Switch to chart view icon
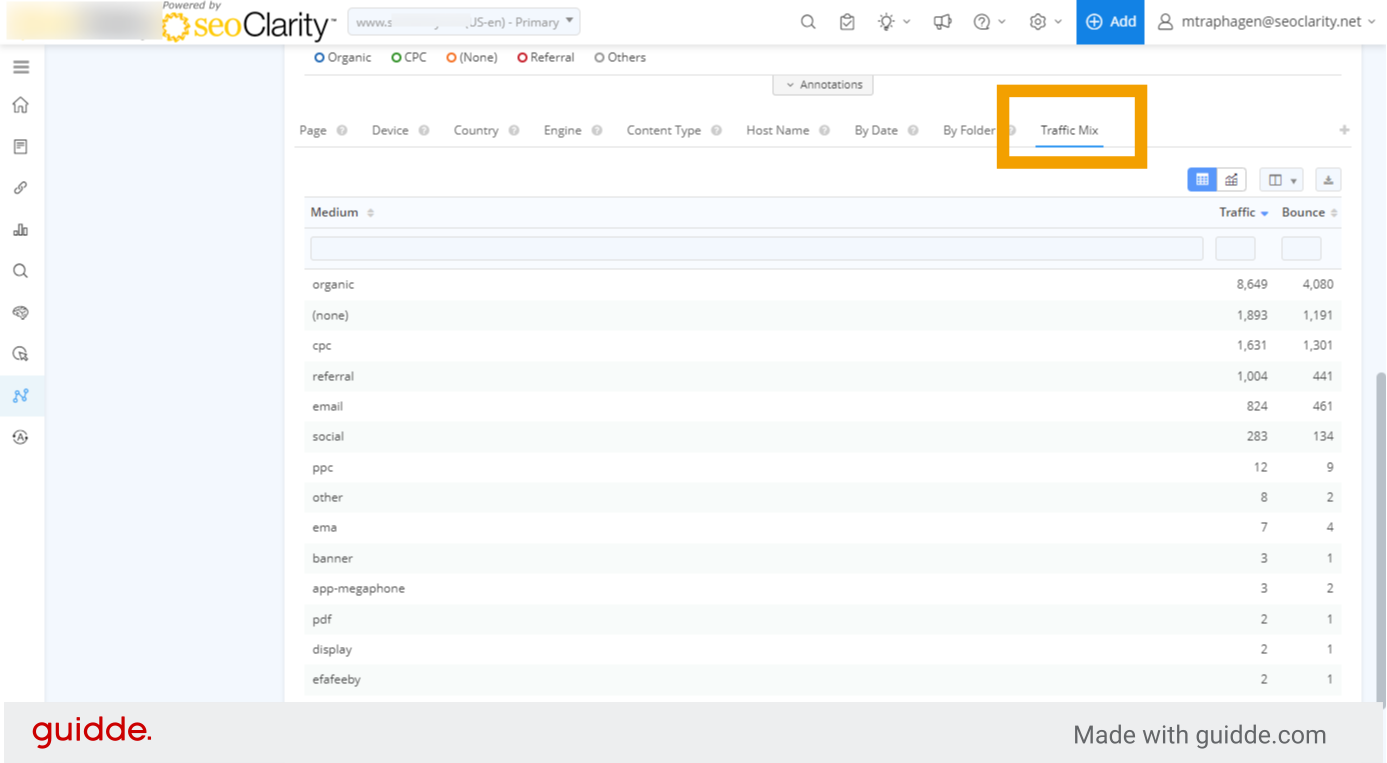 tap(1232, 180)
